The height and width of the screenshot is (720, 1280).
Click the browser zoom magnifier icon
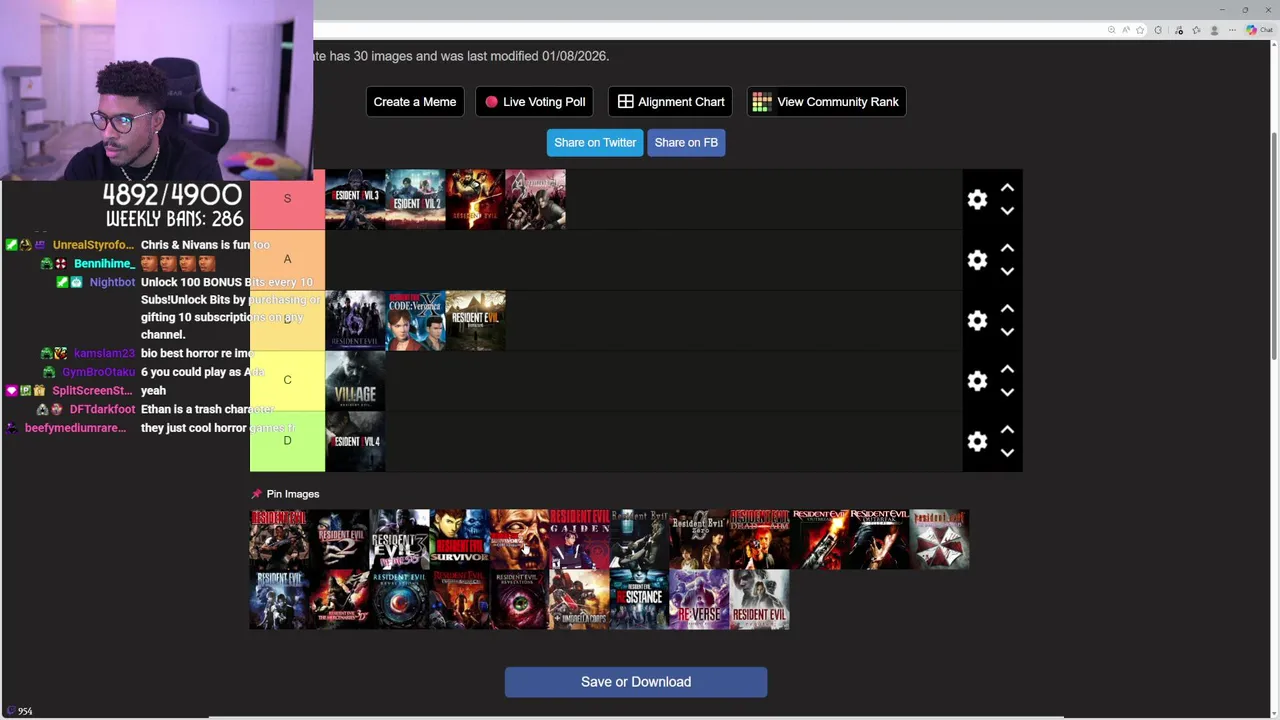[1112, 30]
